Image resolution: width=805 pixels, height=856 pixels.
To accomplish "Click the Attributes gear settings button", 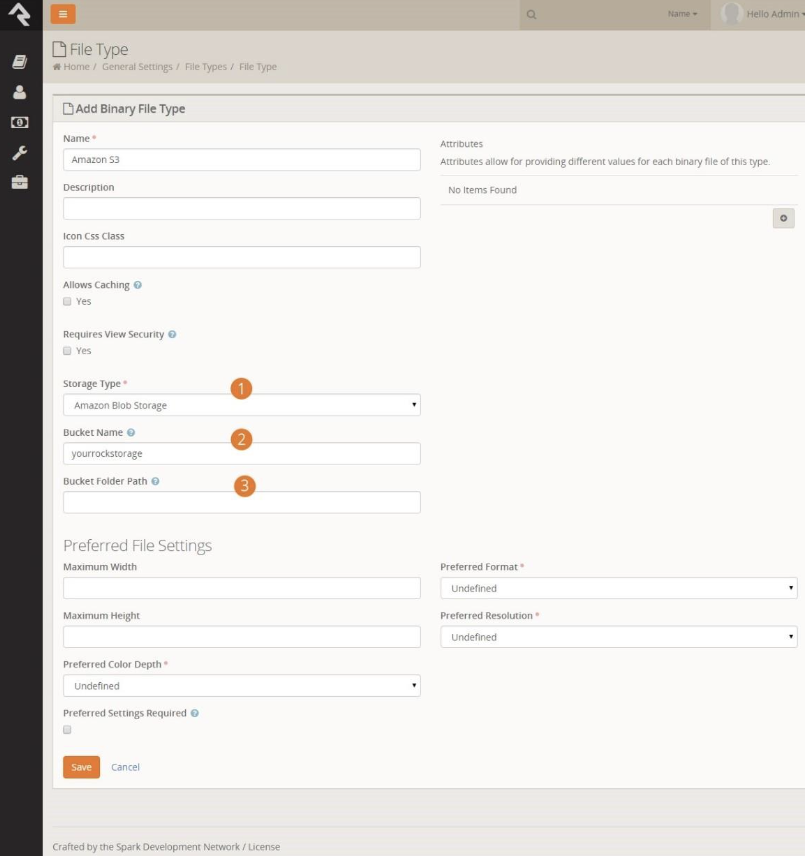I will (x=783, y=218).
